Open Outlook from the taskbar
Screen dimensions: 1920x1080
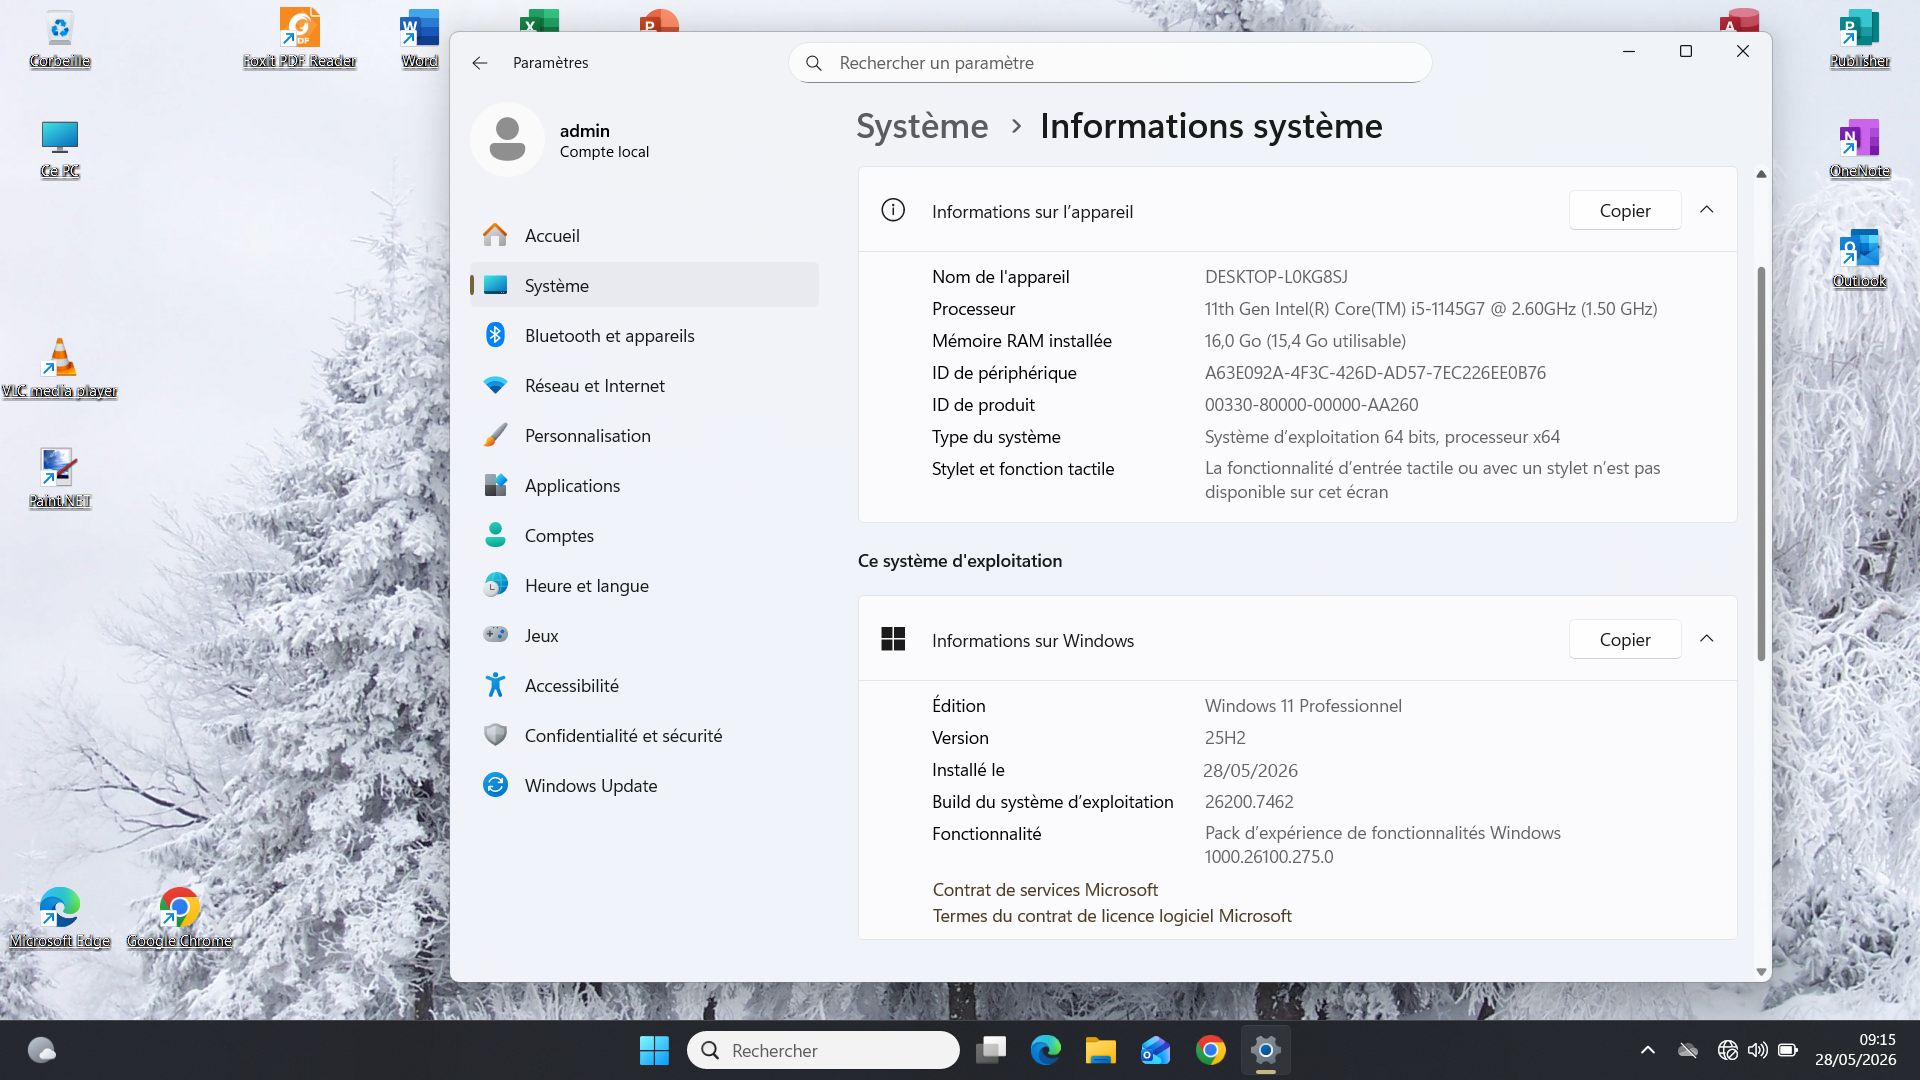(1155, 1050)
